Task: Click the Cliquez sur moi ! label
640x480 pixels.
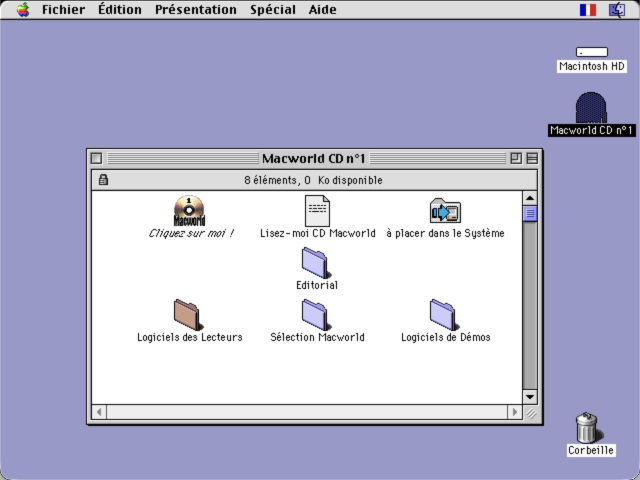Action: (x=191, y=233)
